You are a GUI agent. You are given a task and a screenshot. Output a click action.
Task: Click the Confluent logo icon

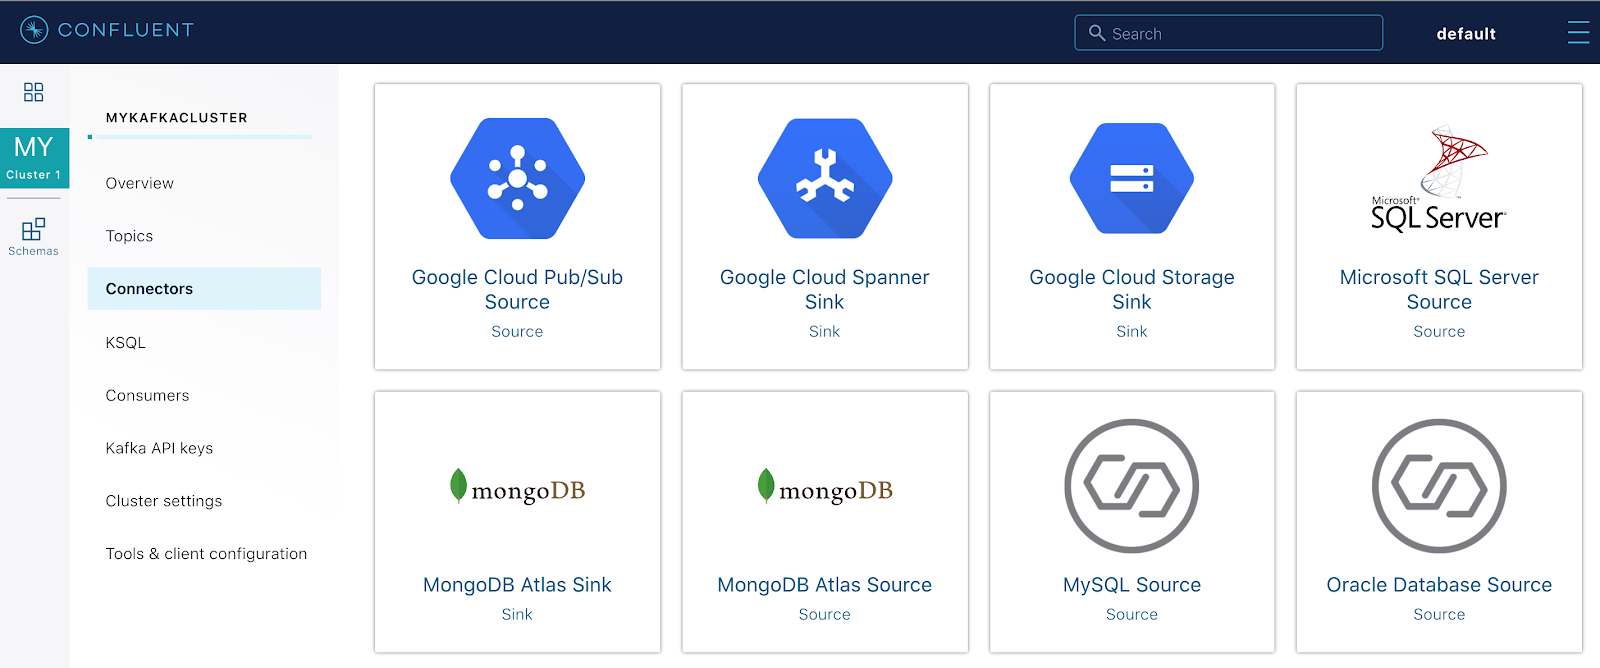34,30
